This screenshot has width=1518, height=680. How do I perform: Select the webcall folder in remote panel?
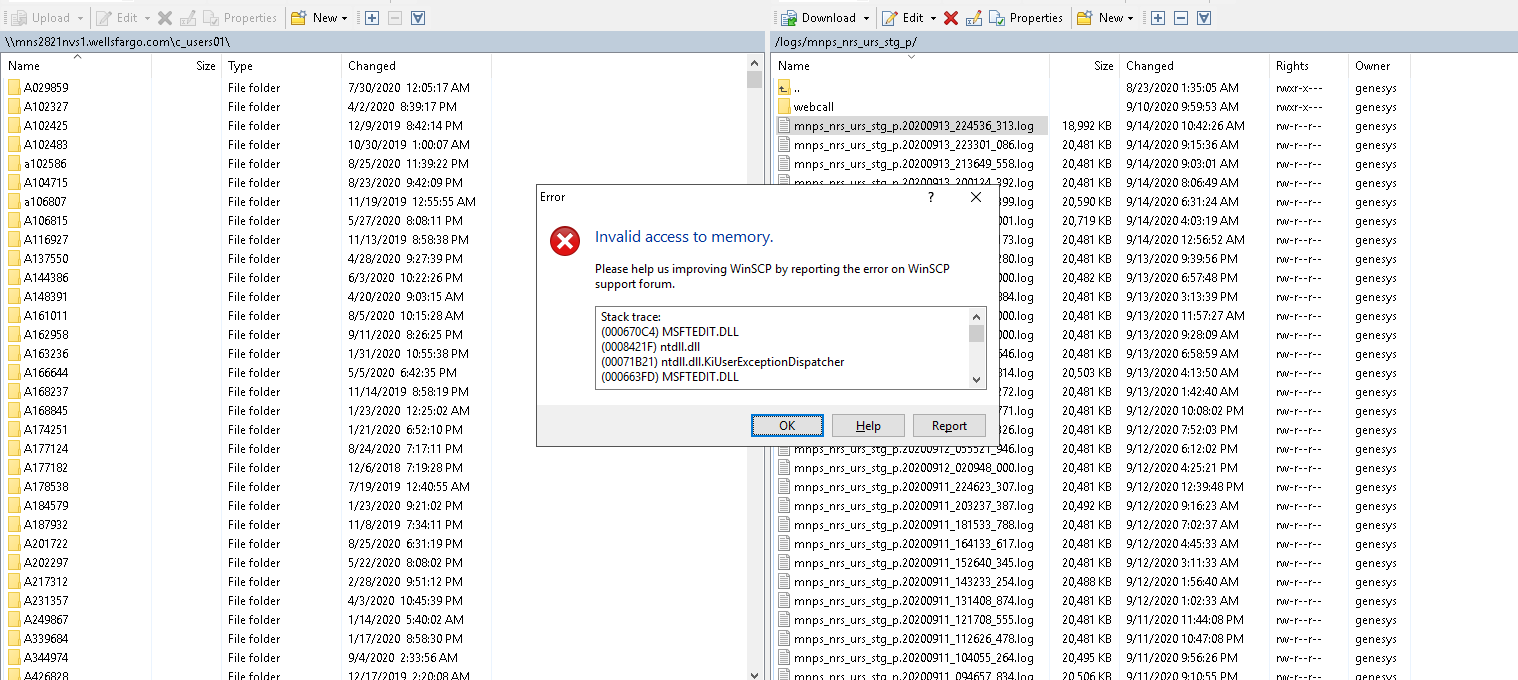click(813, 107)
